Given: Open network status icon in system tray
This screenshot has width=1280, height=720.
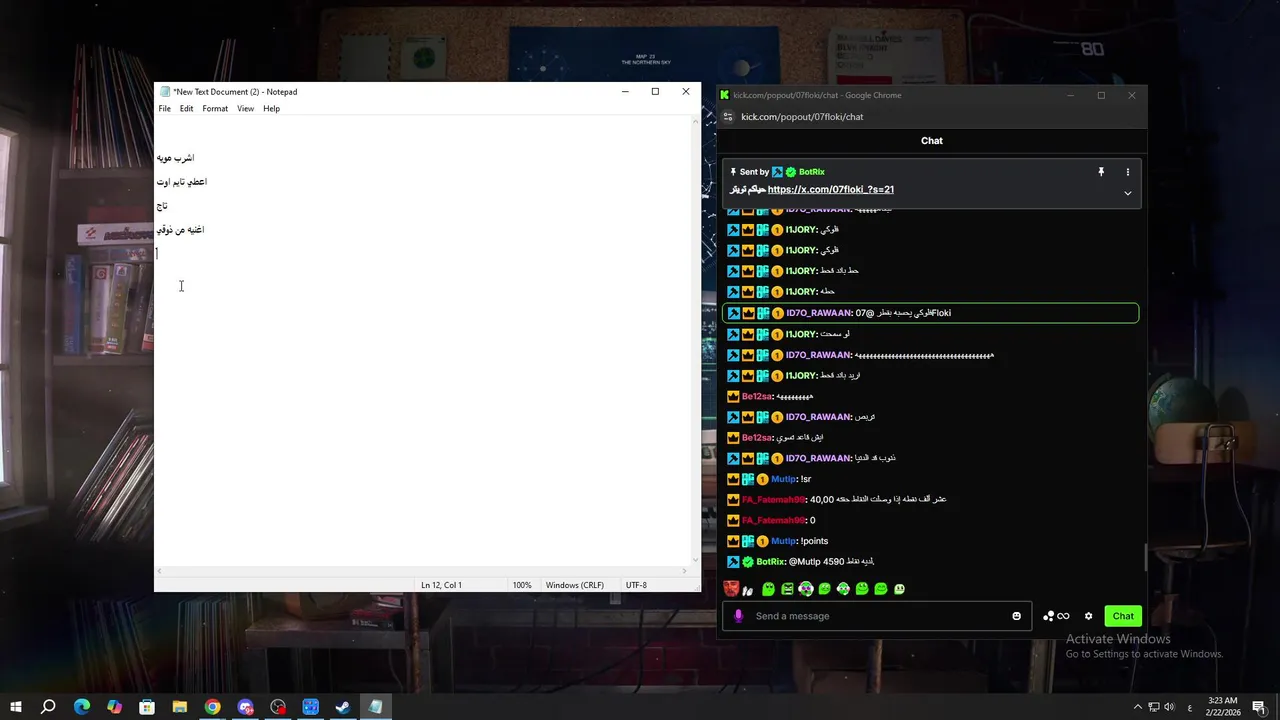Looking at the screenshot, I should point(1153,707).
